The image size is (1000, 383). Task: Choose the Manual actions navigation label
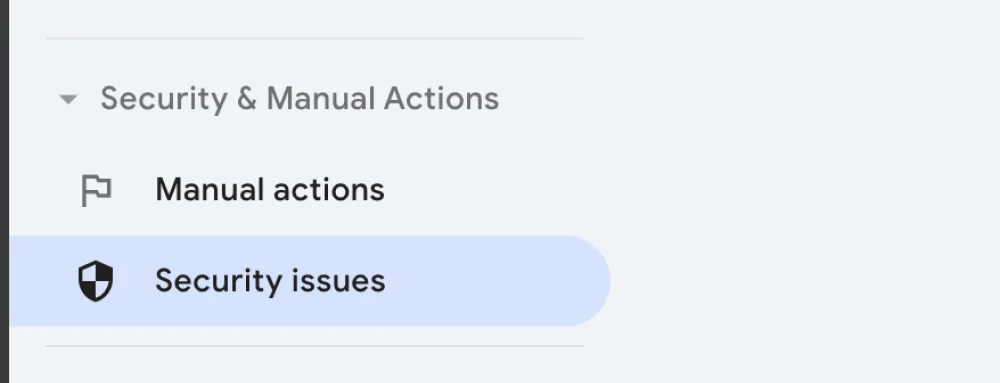click(x=270, y=190)
